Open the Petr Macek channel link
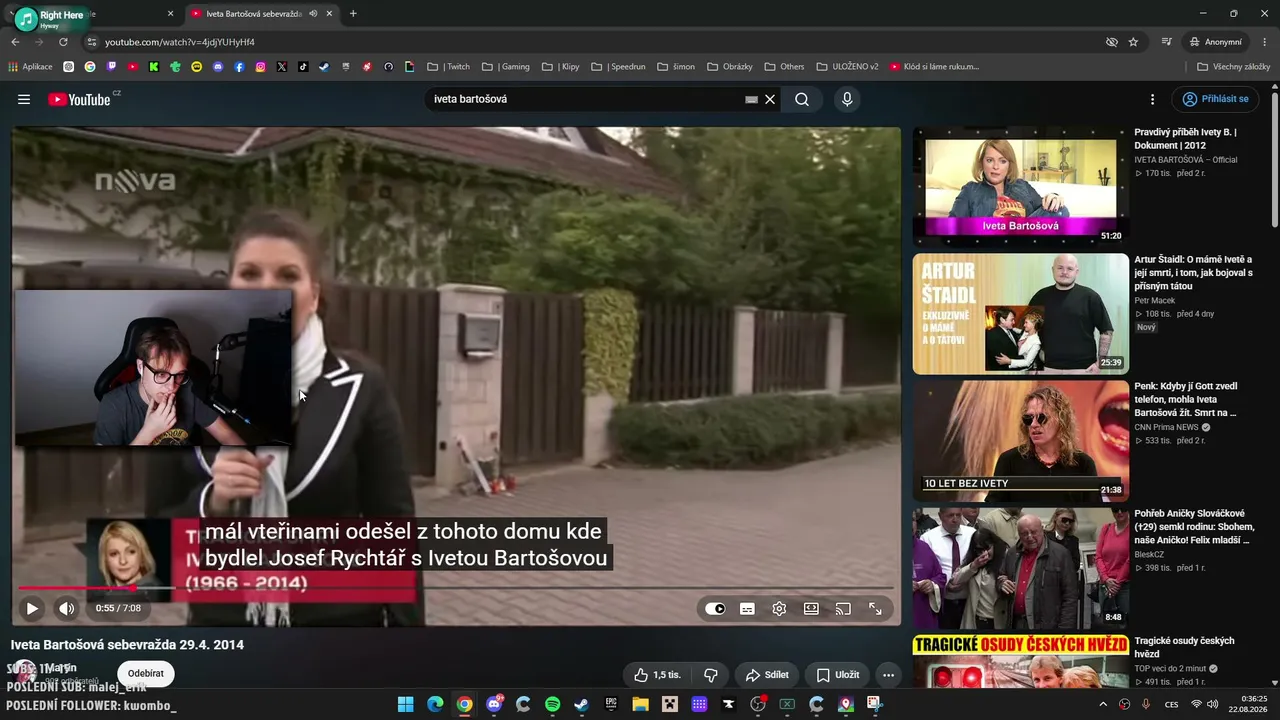 point(1154,300)
